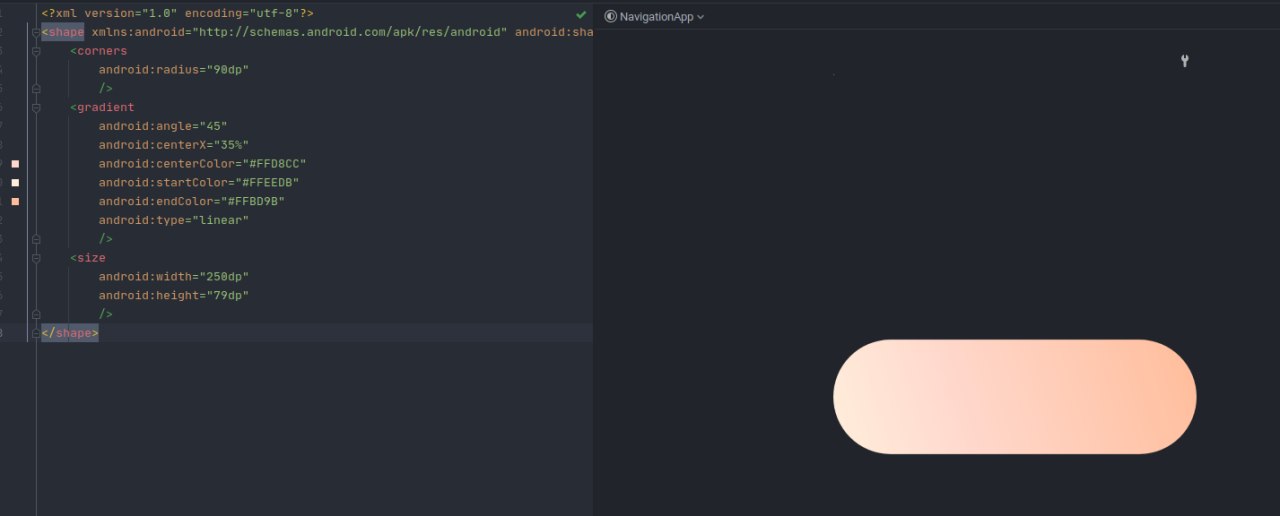Place cursor on android:centerX="35%" line

point(173,145)
